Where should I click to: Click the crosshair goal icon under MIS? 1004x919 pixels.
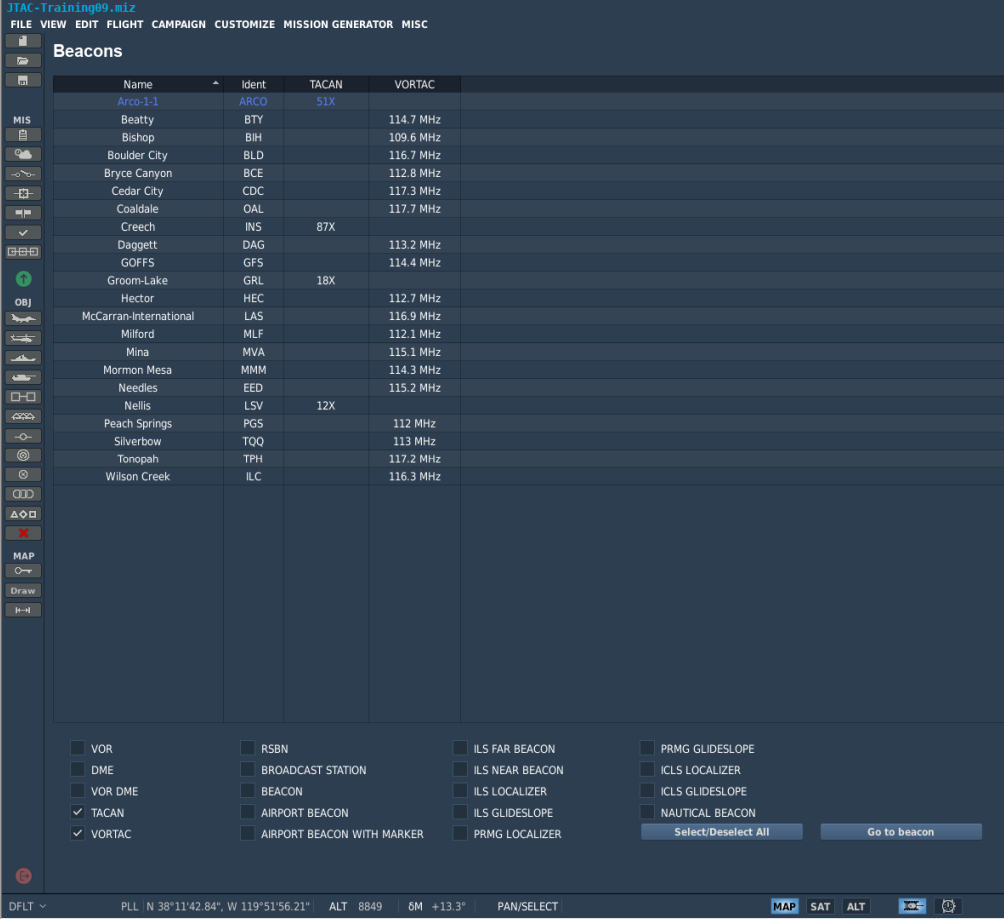(23, 193)
